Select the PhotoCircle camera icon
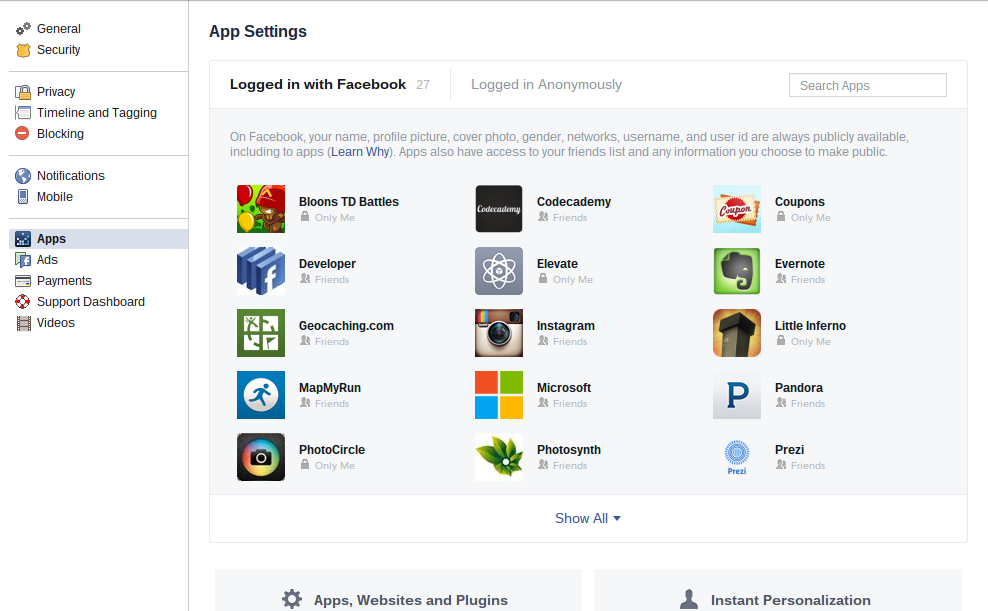Viewport: 988px width, 611px height. point(261,457)
